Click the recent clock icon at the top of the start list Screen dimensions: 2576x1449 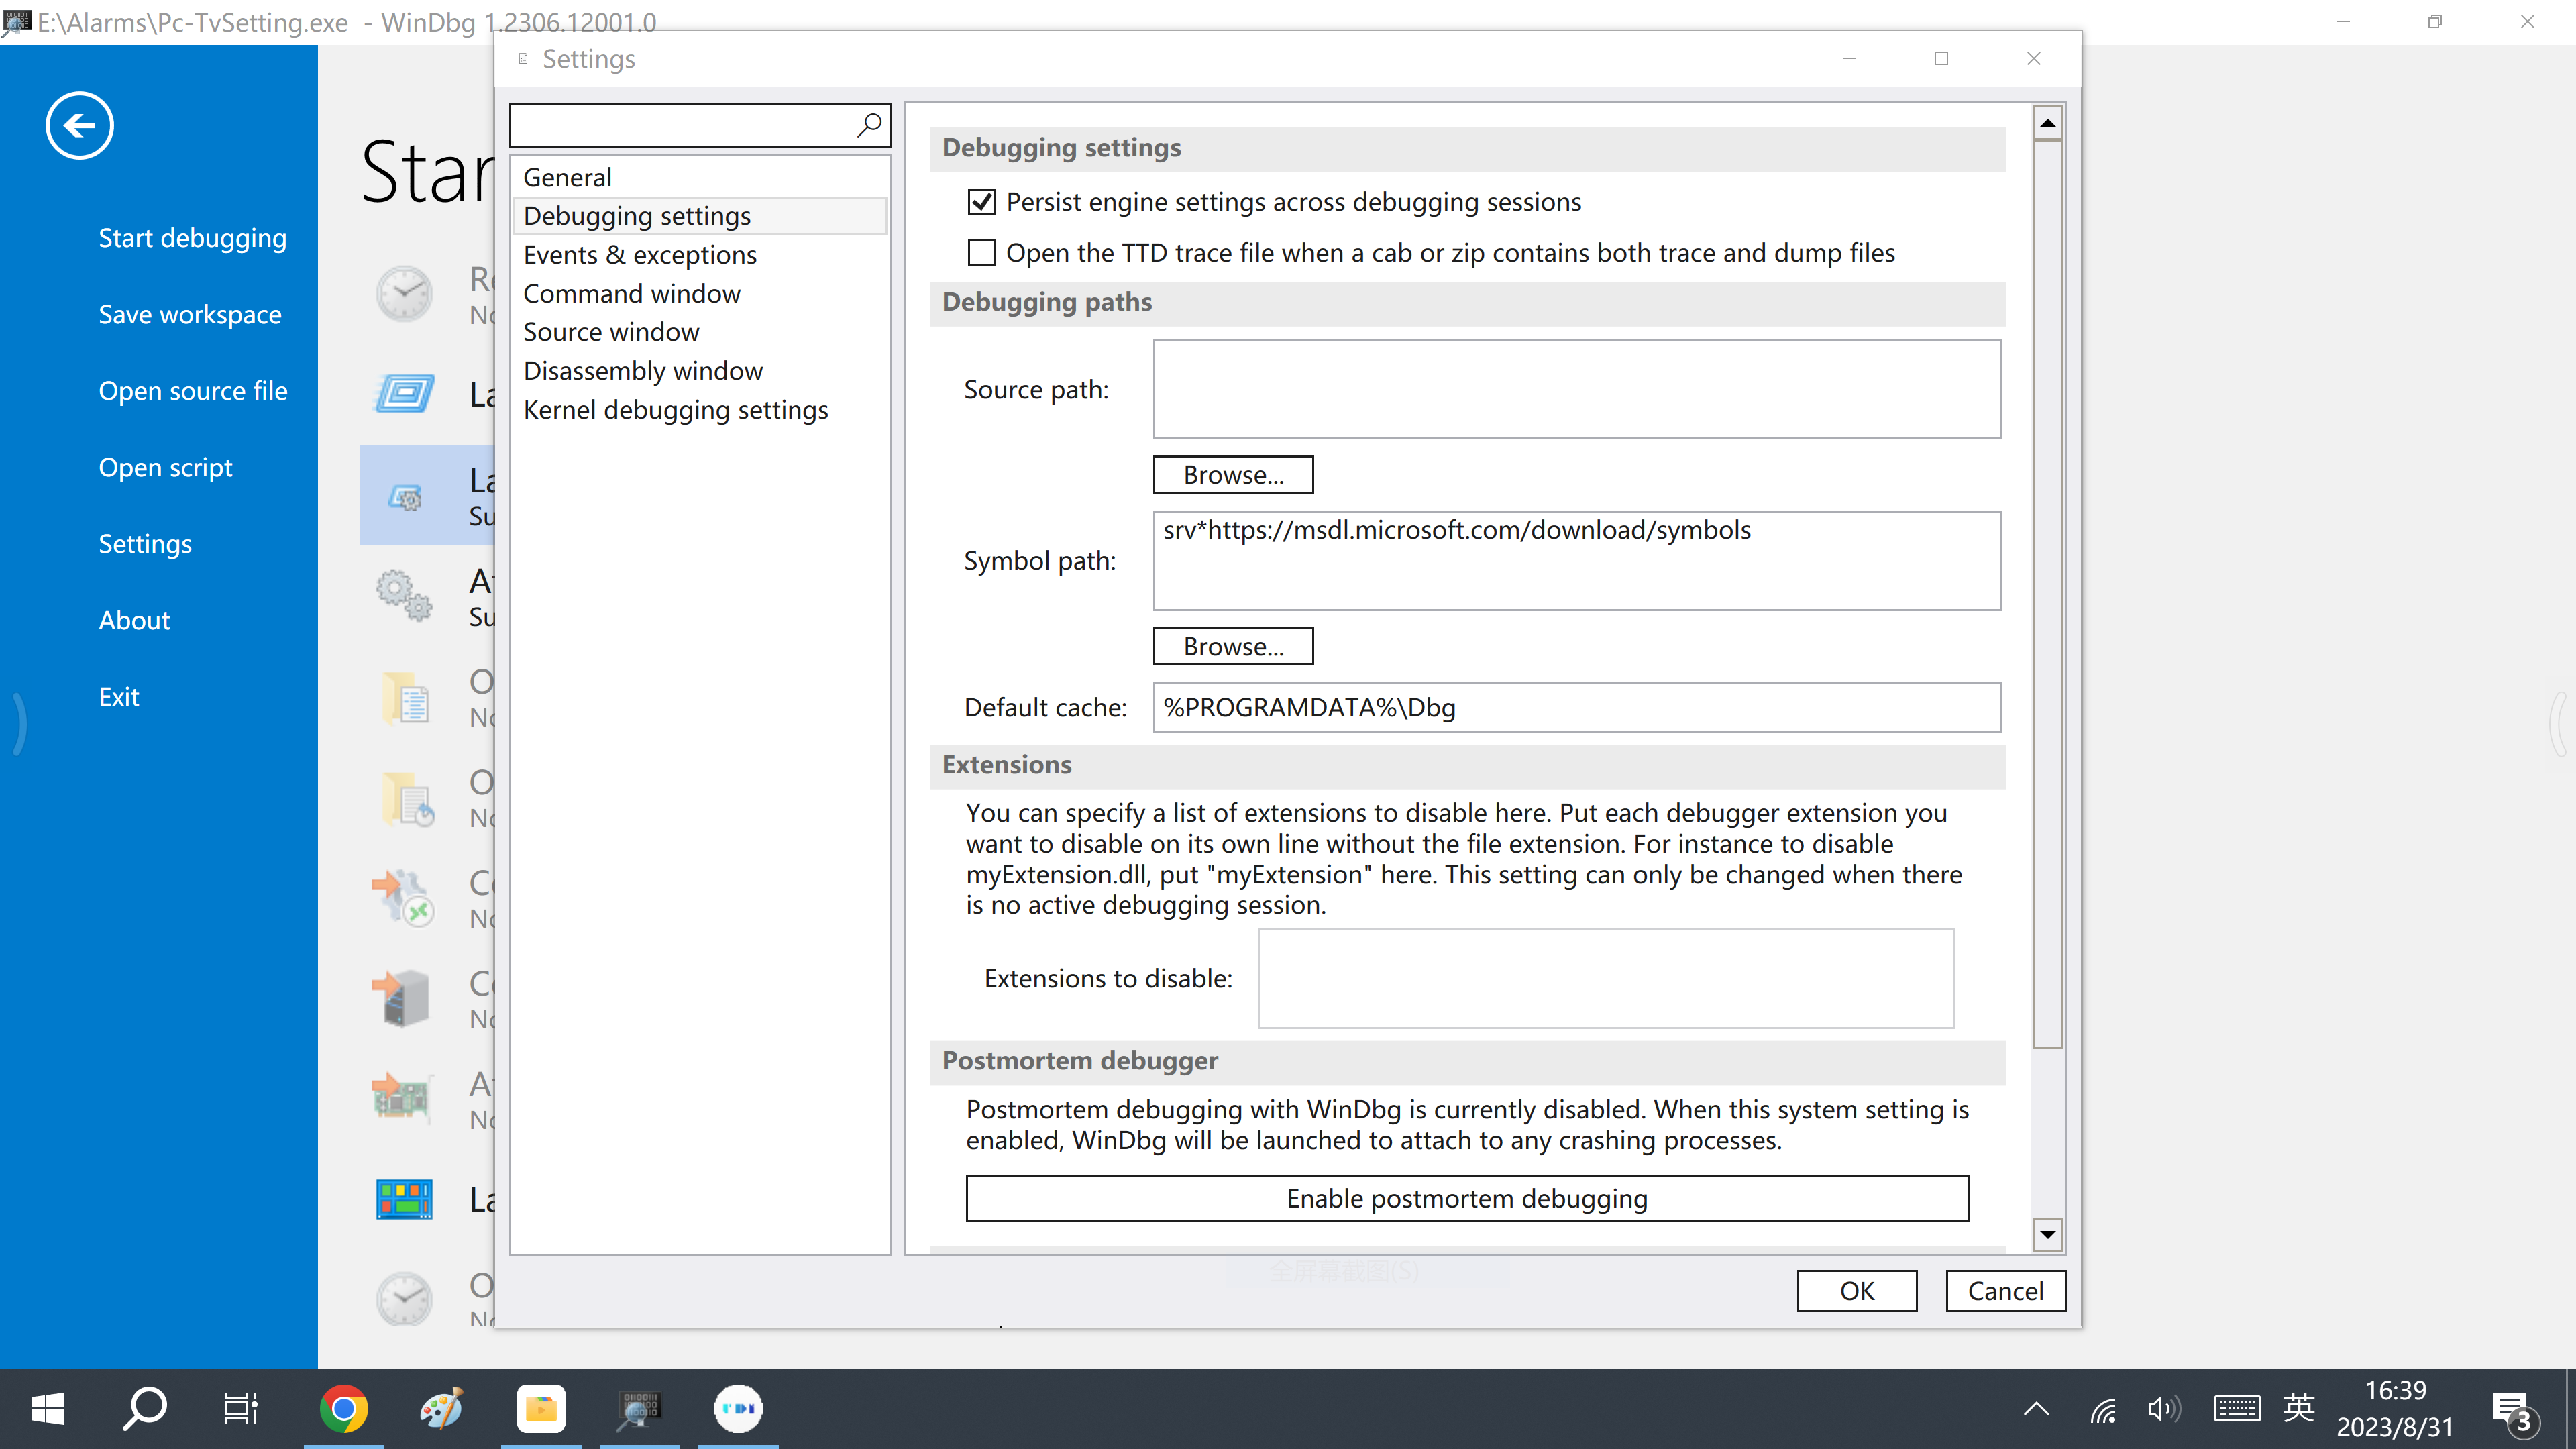click(404, 294)
